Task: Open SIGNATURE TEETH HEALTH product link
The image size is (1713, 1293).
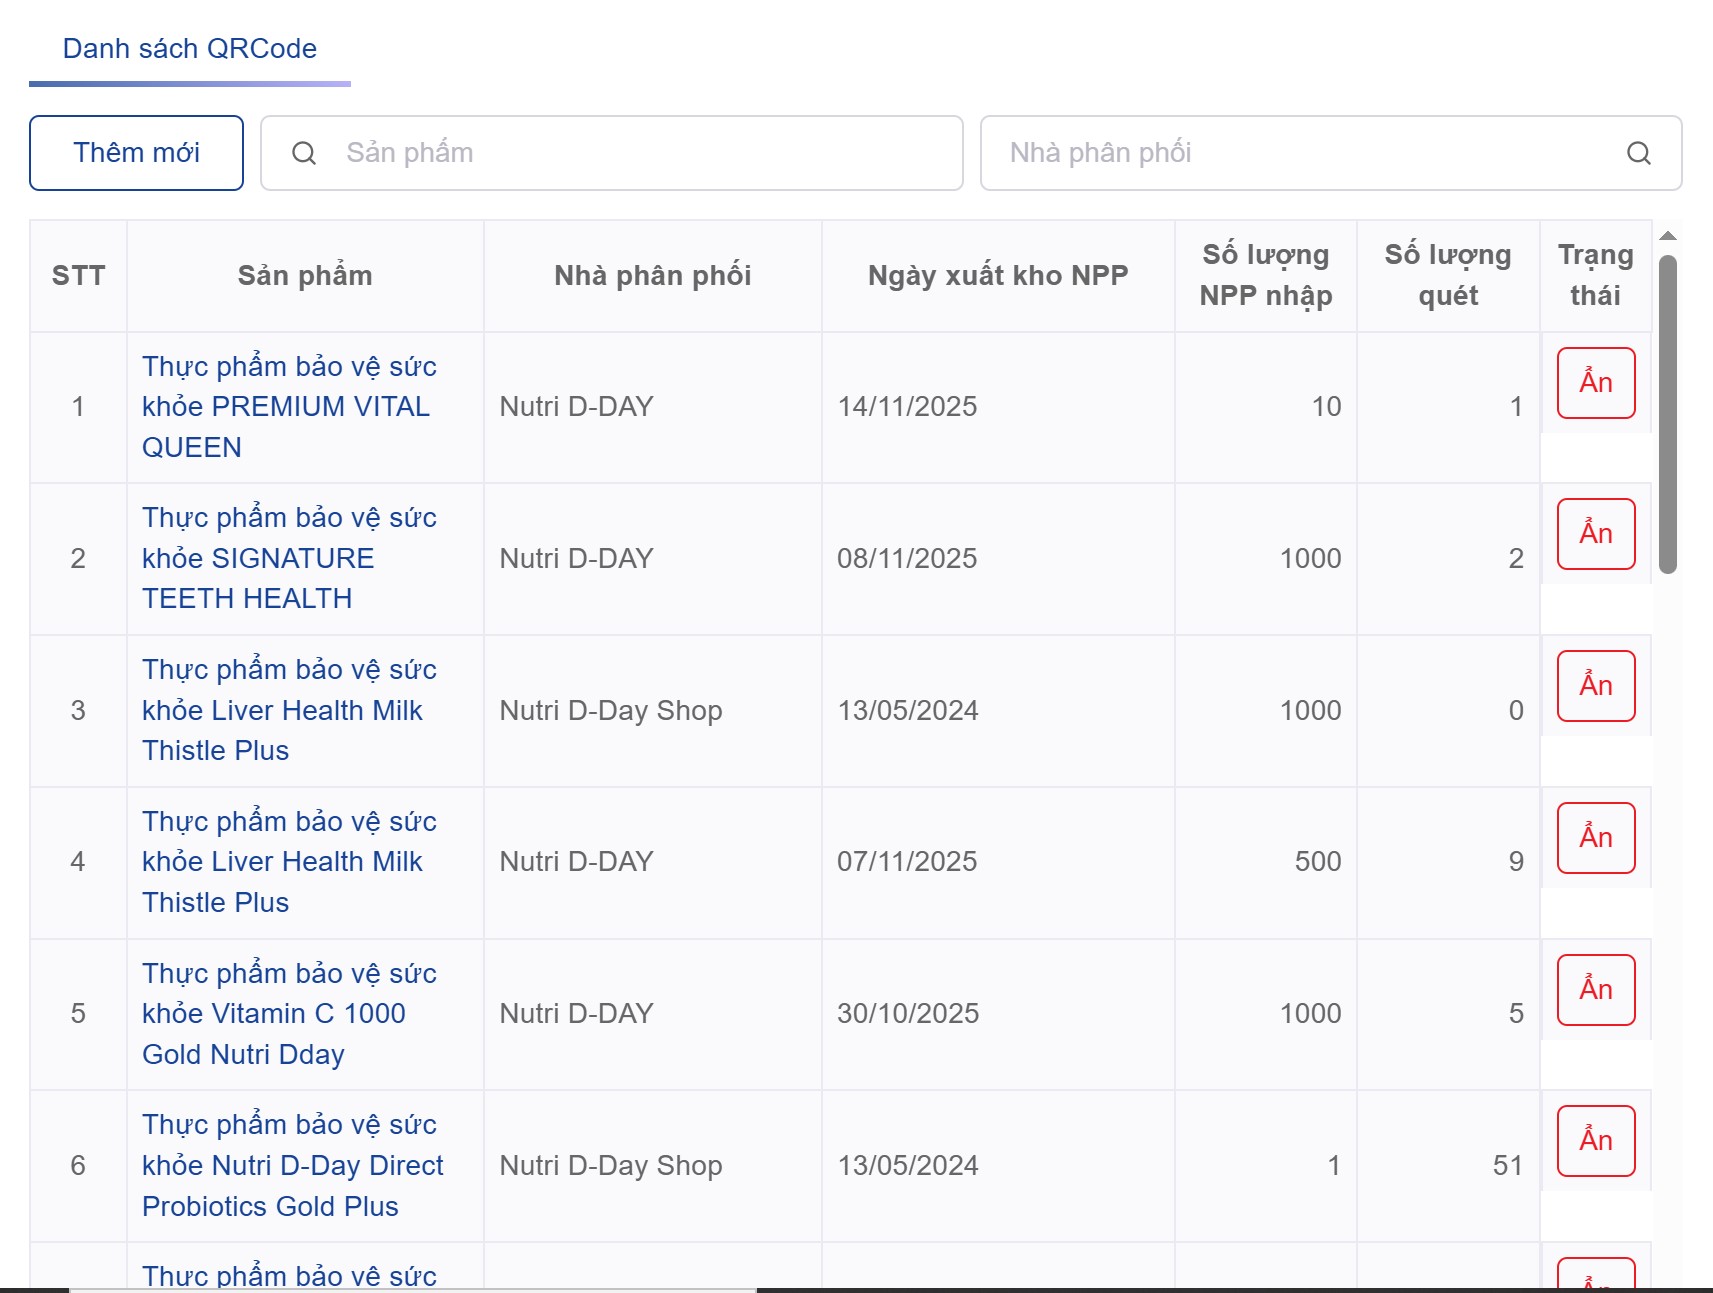Action: (289, 558)
